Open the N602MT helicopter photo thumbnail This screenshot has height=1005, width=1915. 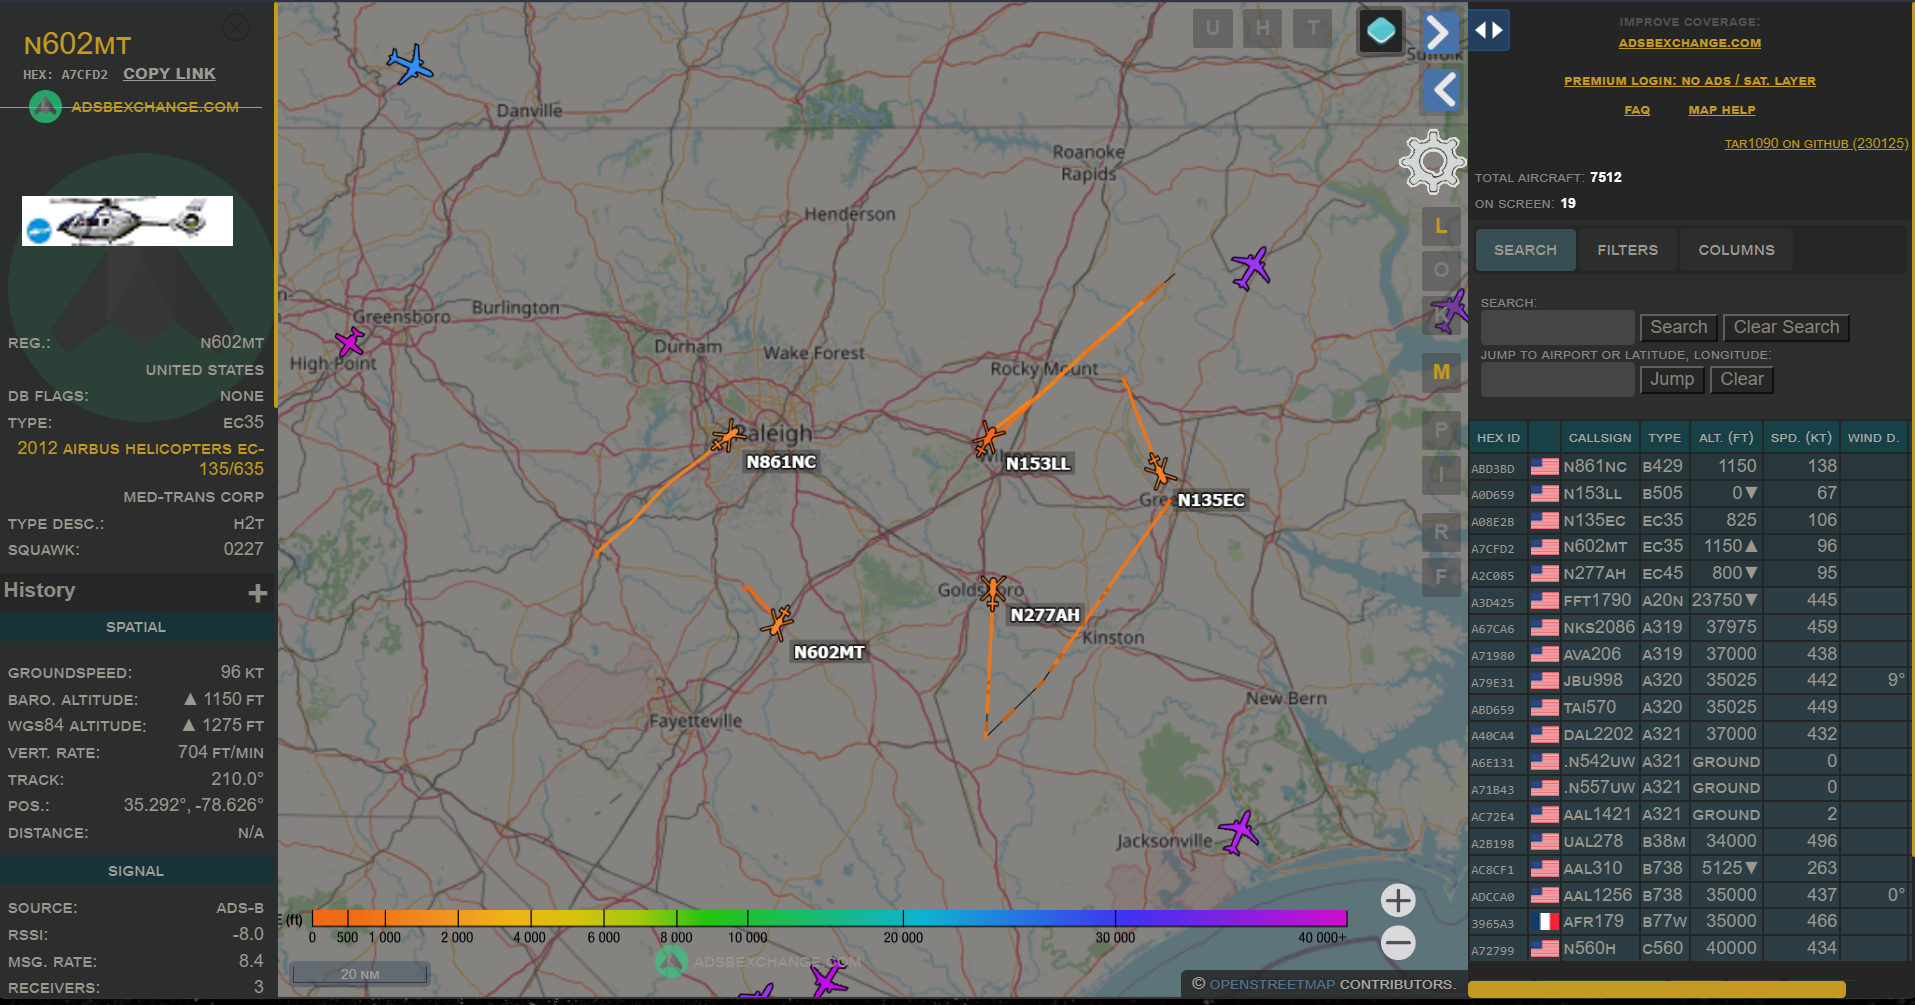[128, 221]
